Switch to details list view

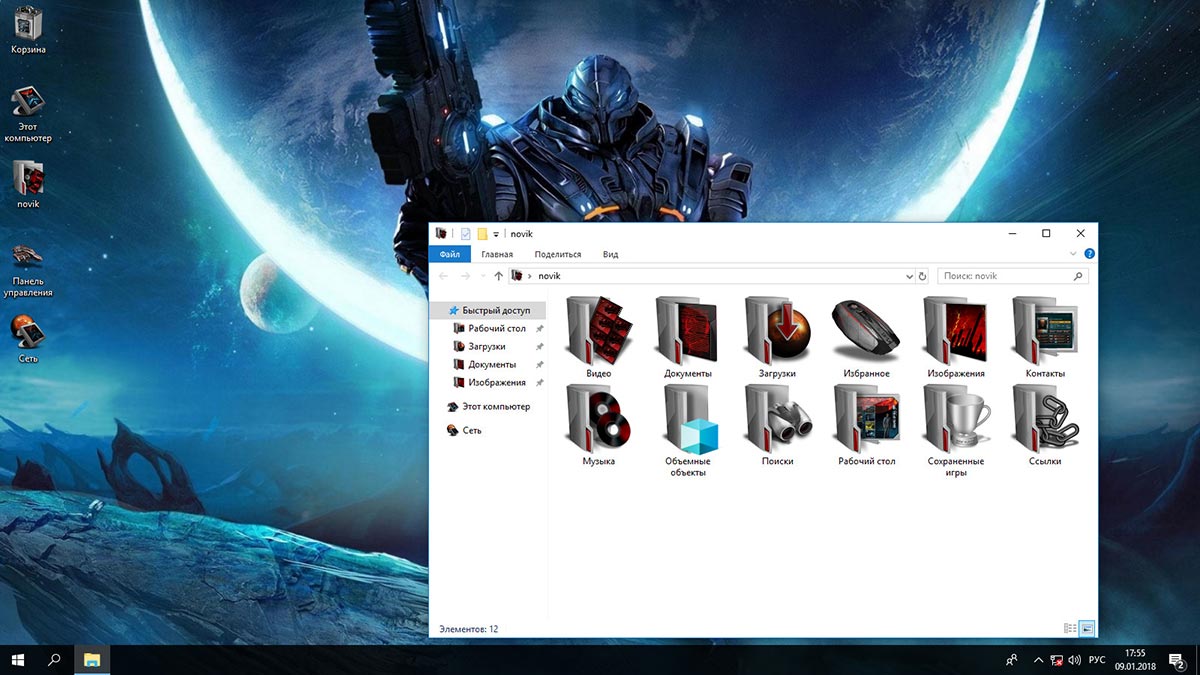pos(1070,628)
